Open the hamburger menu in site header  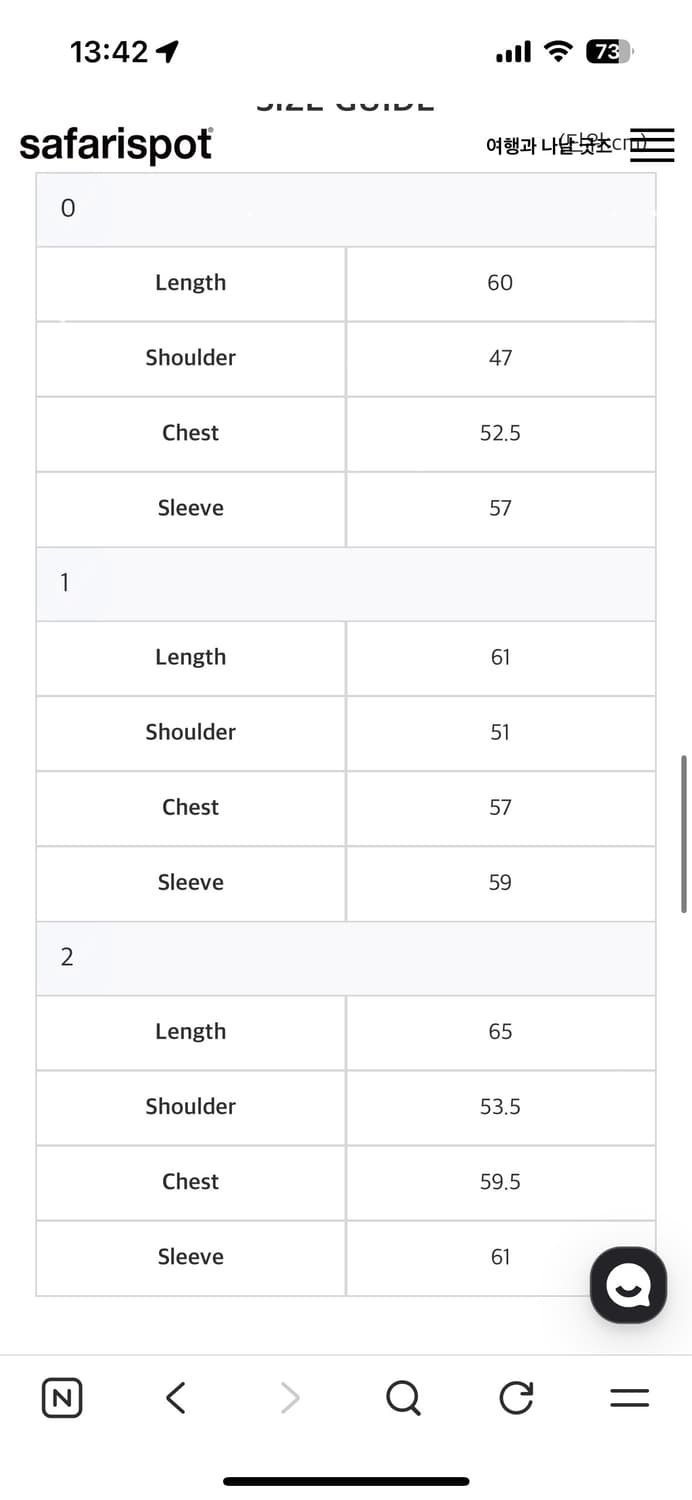click(x=652, y=146)
